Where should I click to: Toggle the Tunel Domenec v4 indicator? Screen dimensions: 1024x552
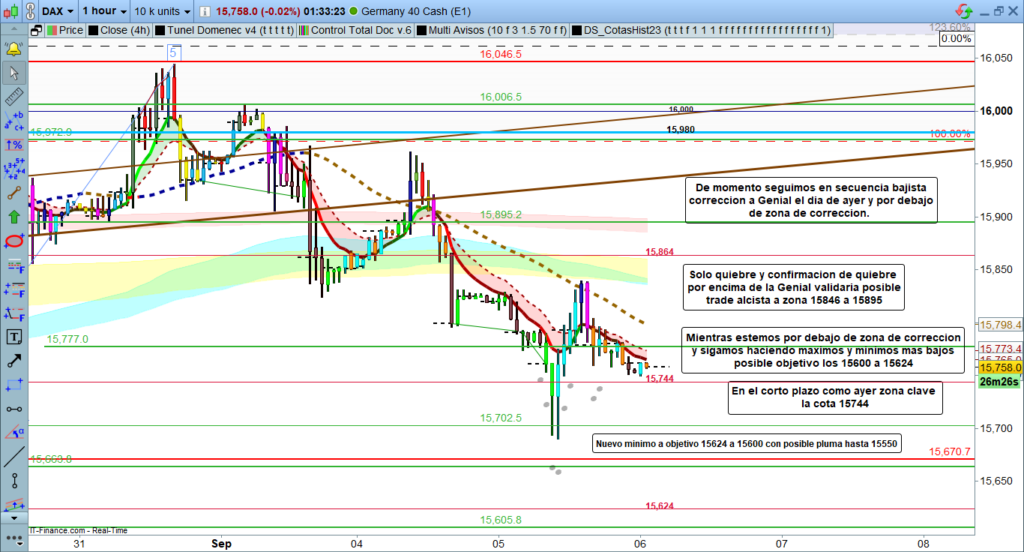click(224, 30)
